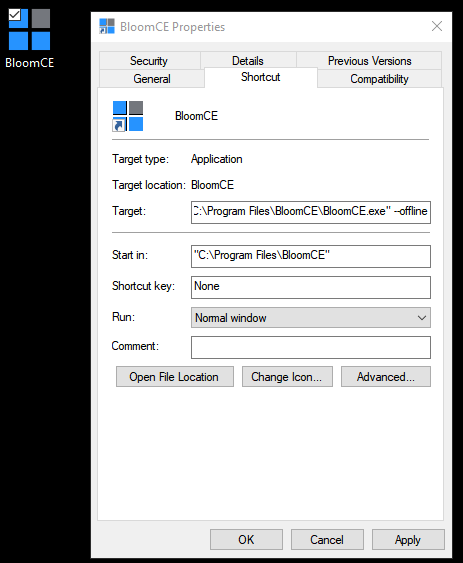The height and width of the screenshot is (563, 463).
Task: Open the Details tab
Action: tap(248, 61)
